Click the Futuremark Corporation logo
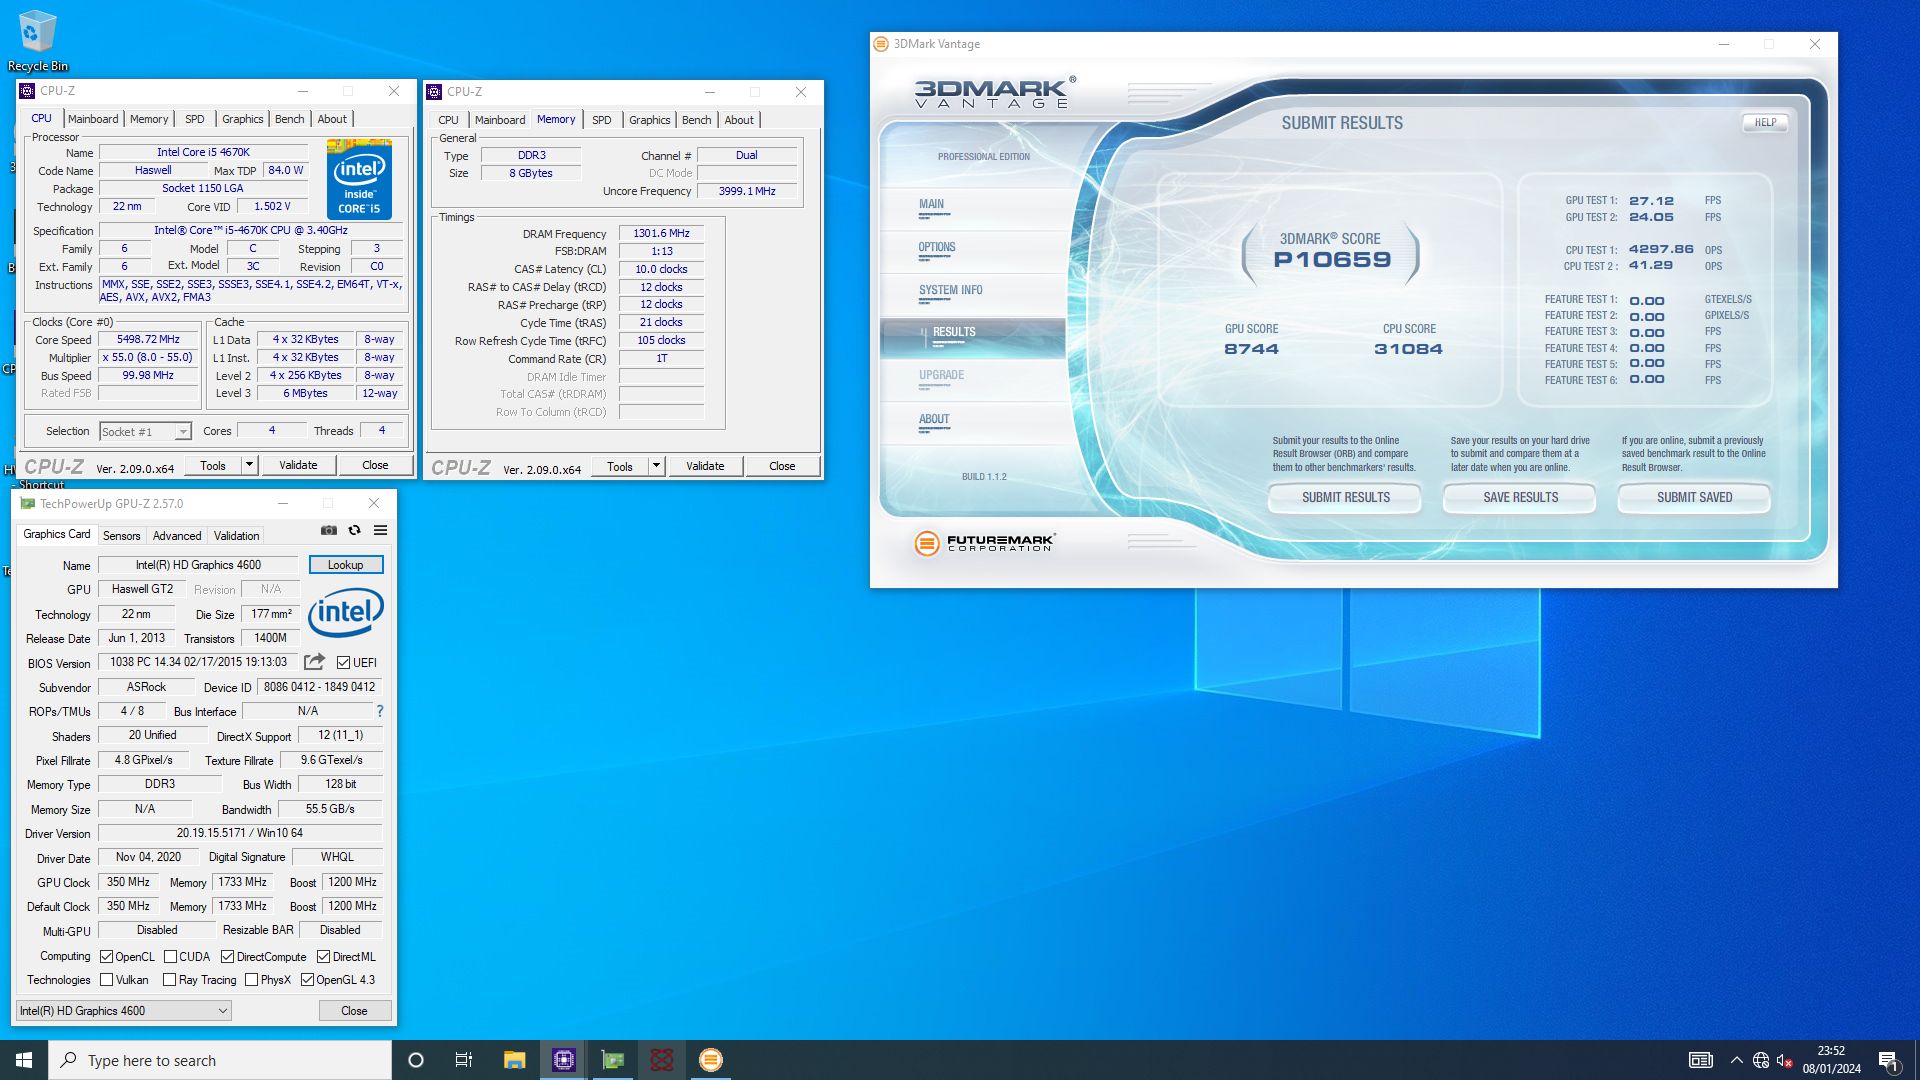This screenshot has width=1920, height=1080. (x=985, y=542)
